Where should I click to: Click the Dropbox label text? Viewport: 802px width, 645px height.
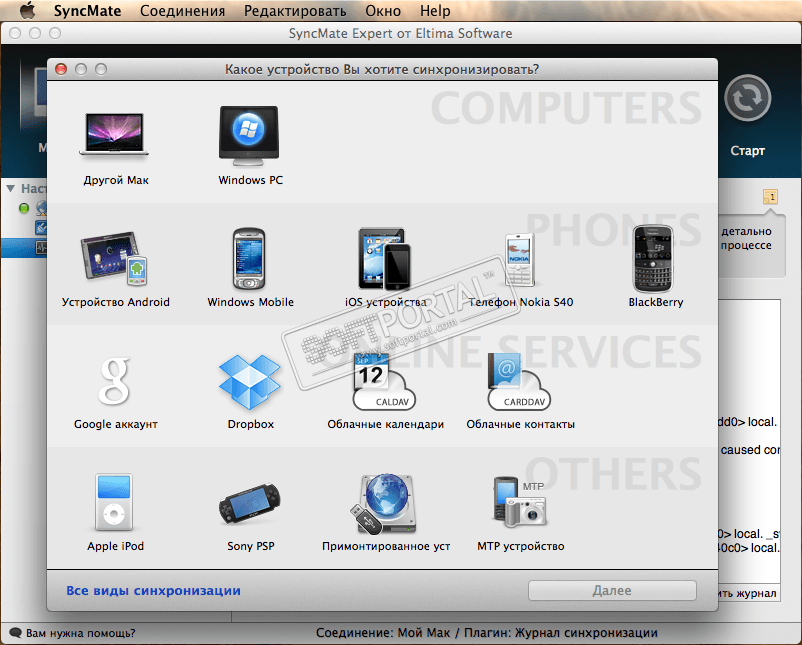pyautogui.click(x=251, y=424)
